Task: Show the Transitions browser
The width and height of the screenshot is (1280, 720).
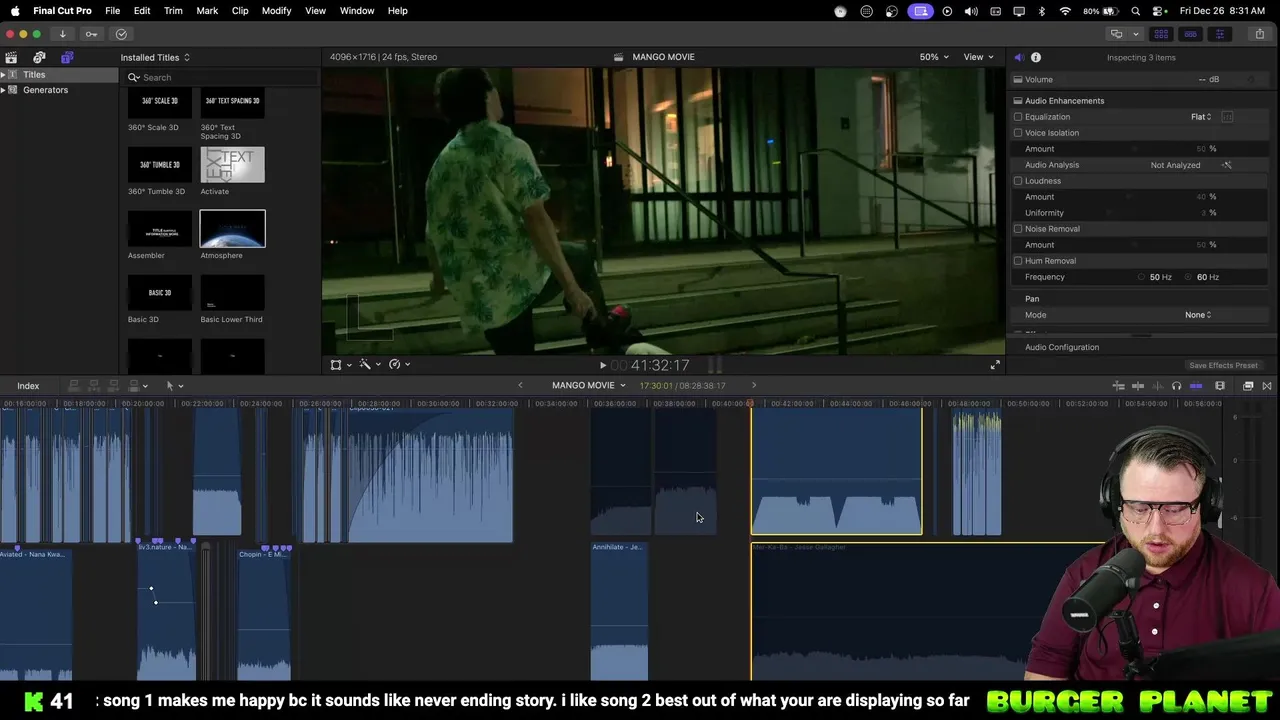Action: pyautogui.click(x=1267, y=386)
